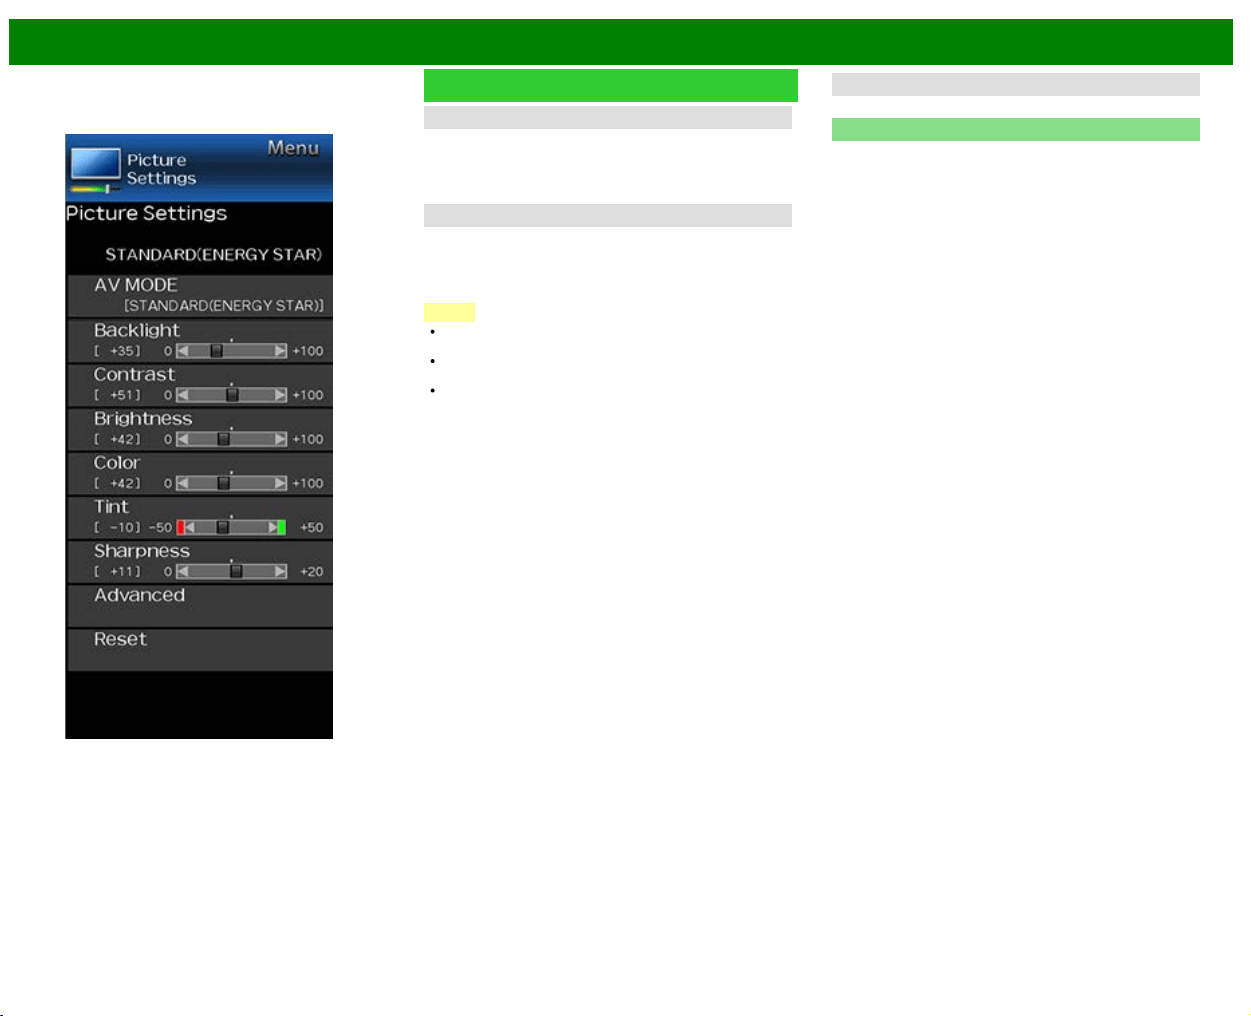Click the light green bar at right column
1251x1016 pixels.
1016,129
